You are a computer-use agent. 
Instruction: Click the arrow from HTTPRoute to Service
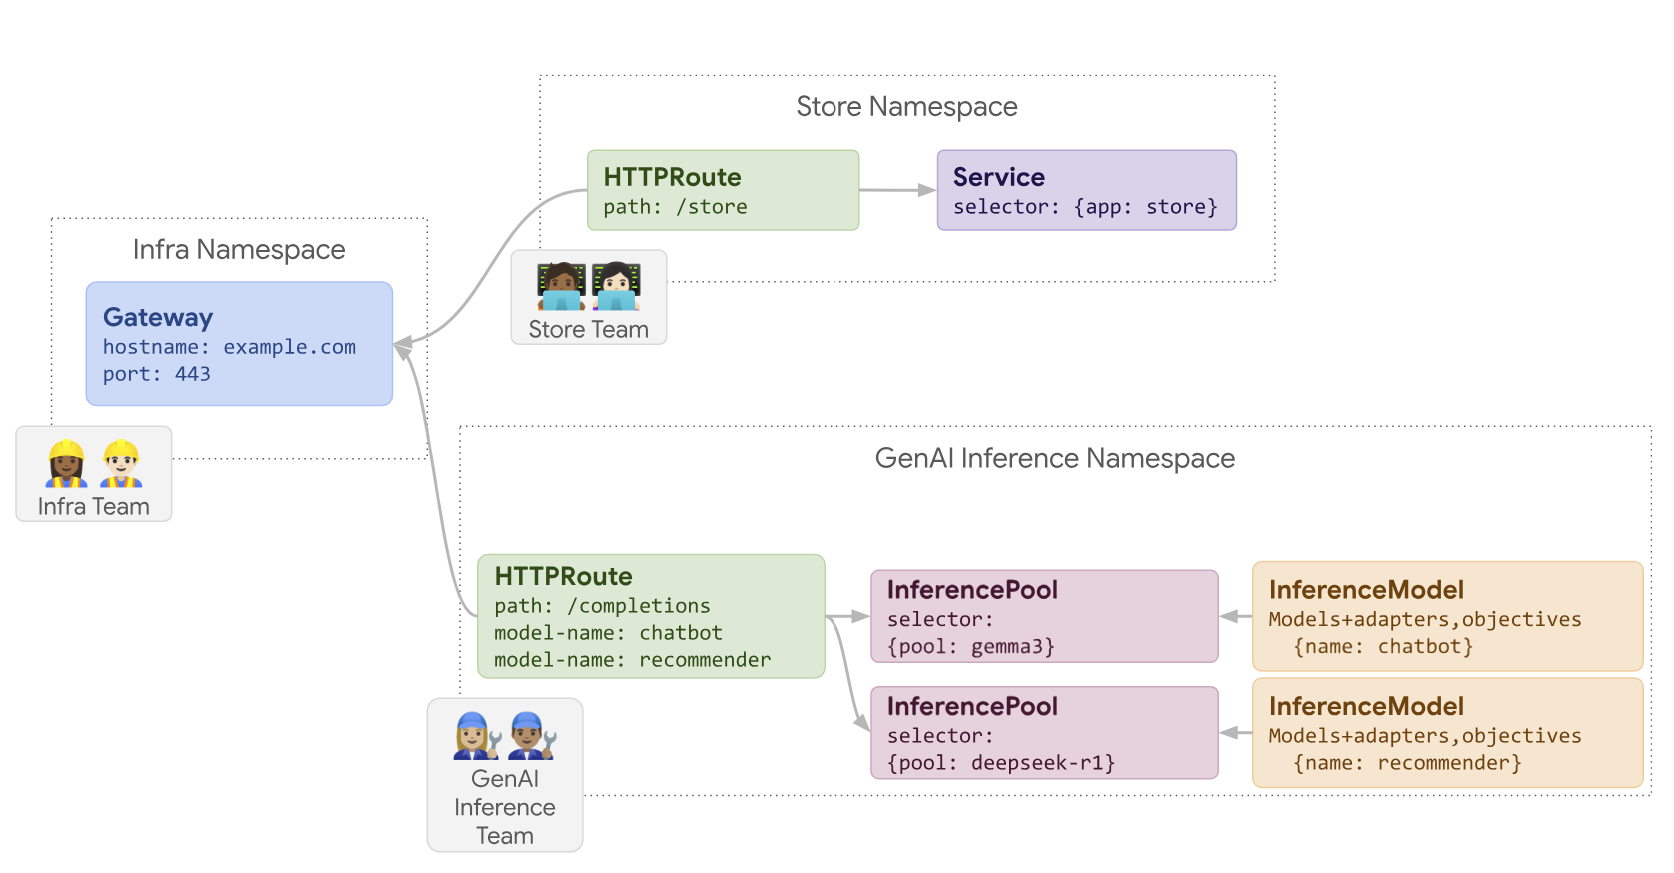tap(897, 190)
